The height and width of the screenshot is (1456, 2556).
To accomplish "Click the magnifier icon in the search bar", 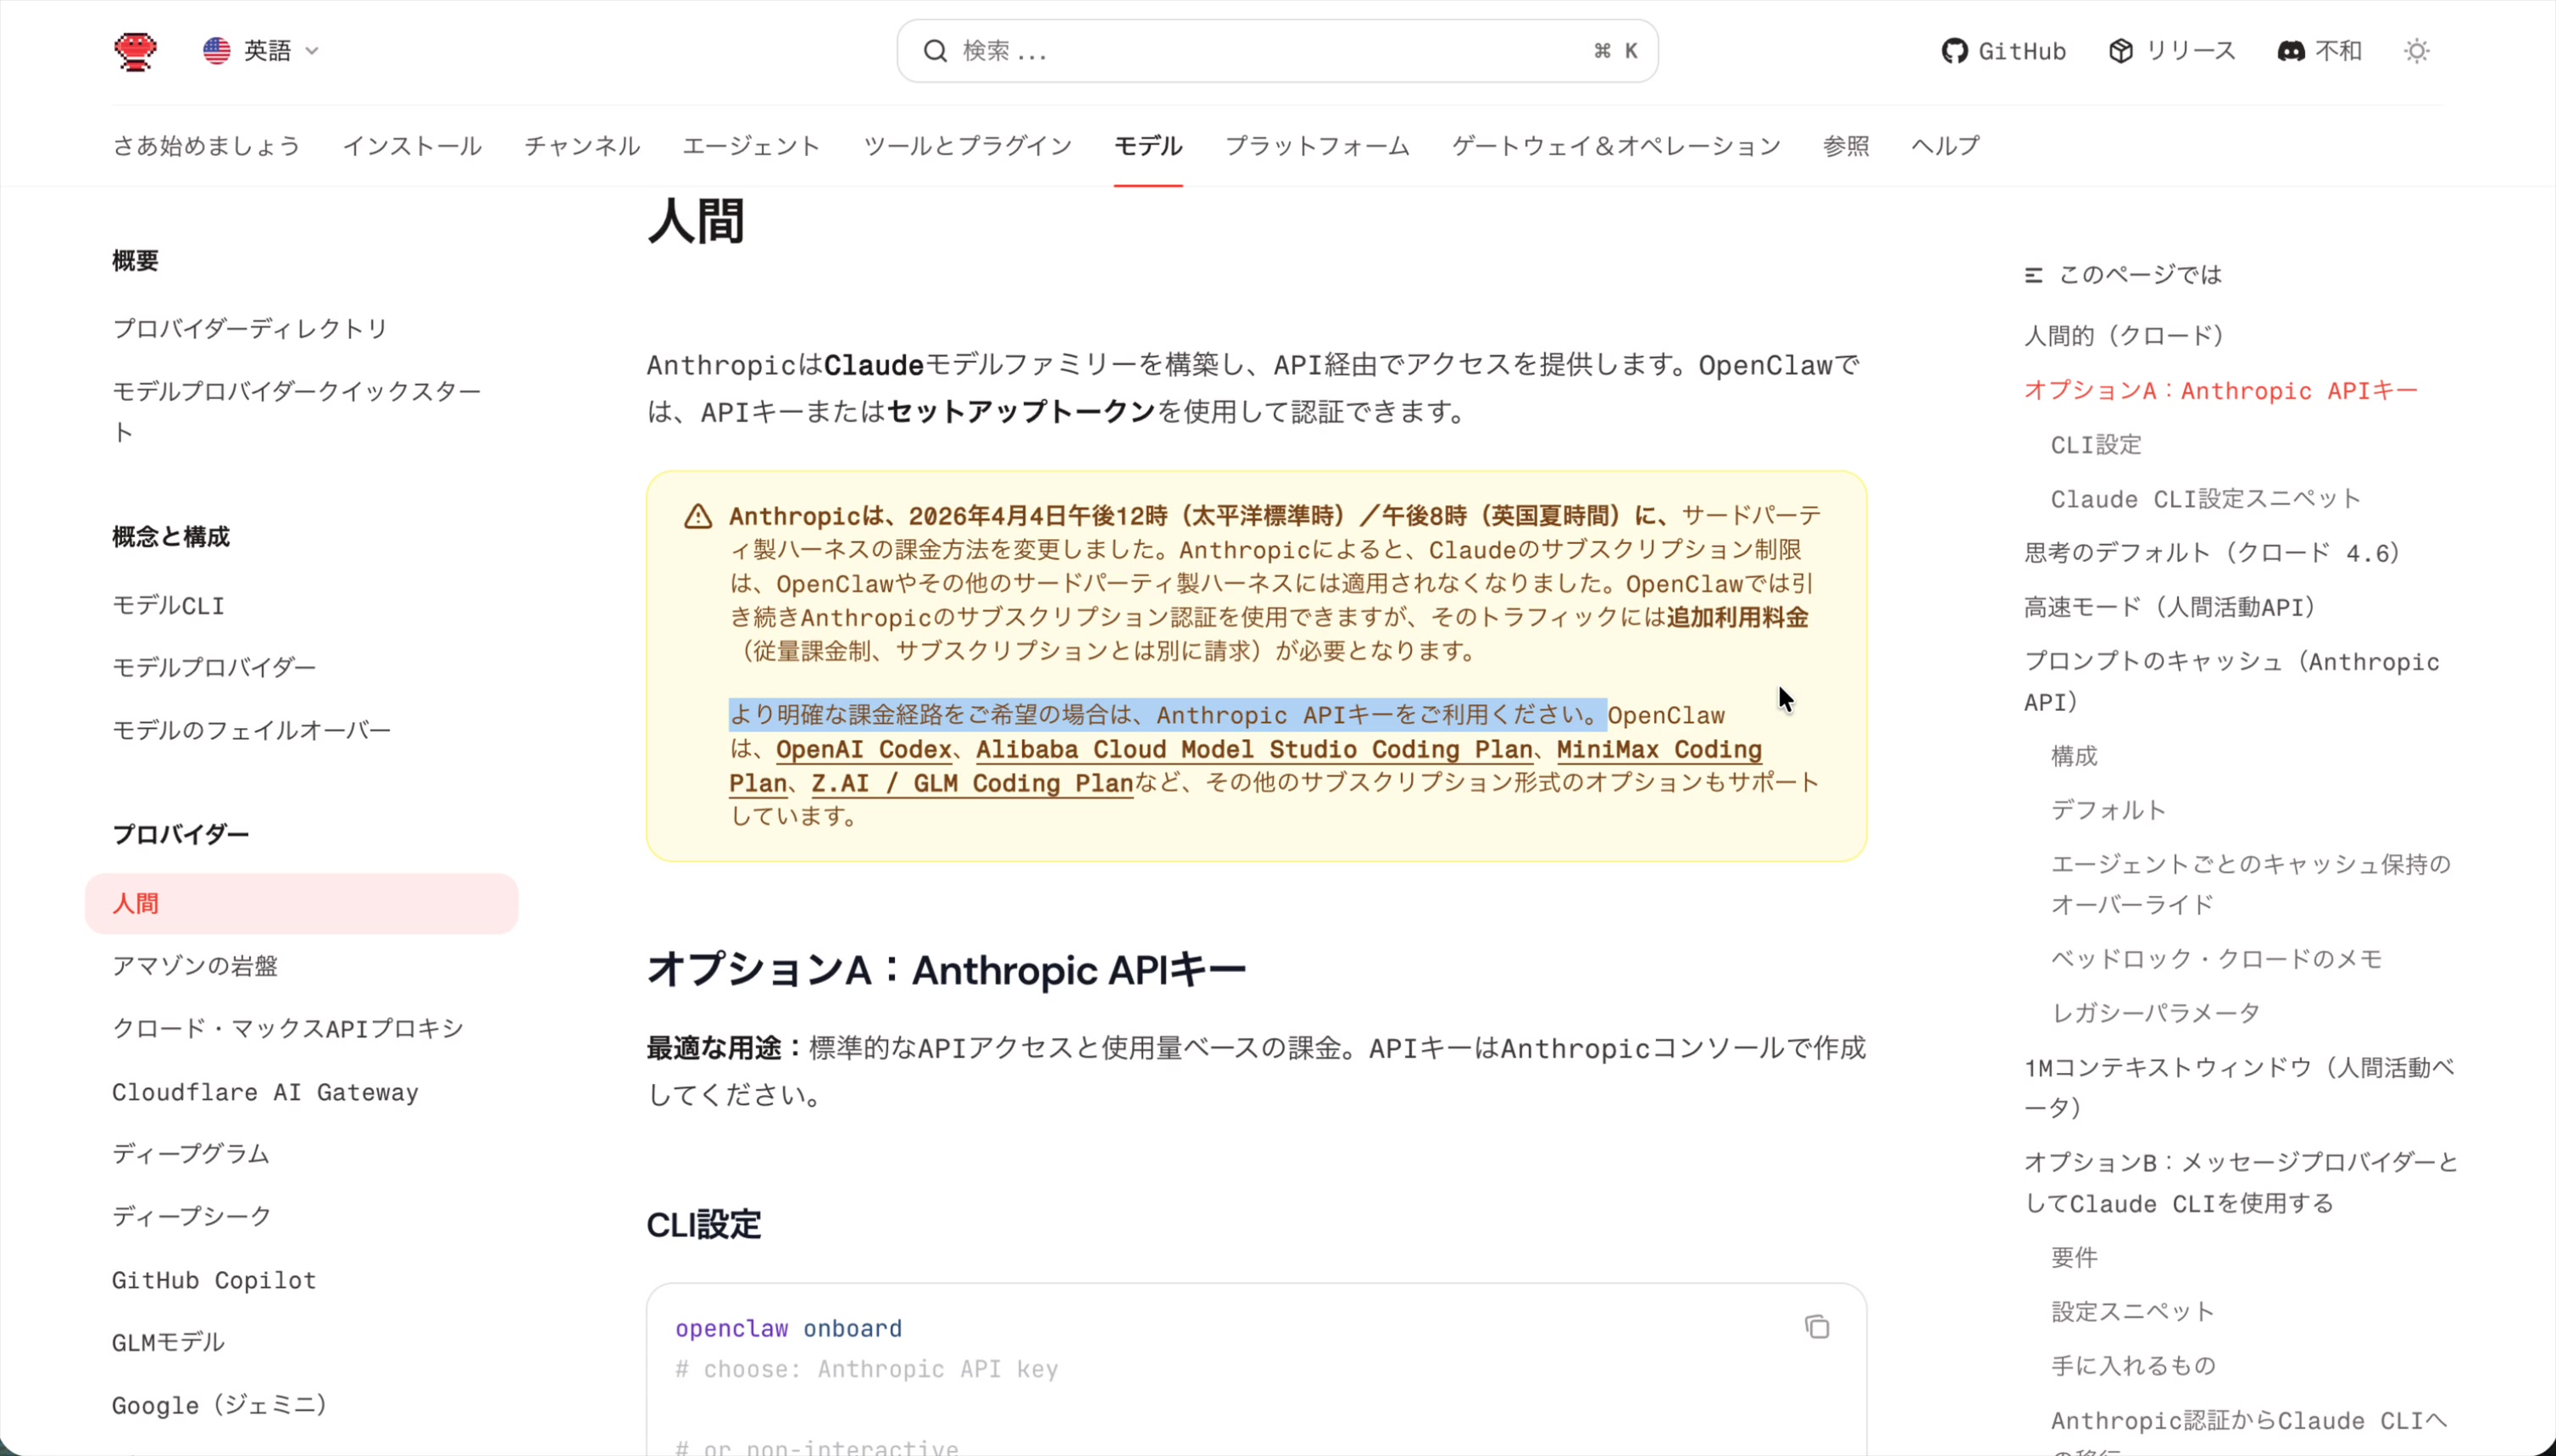I will tap(934, 50).
